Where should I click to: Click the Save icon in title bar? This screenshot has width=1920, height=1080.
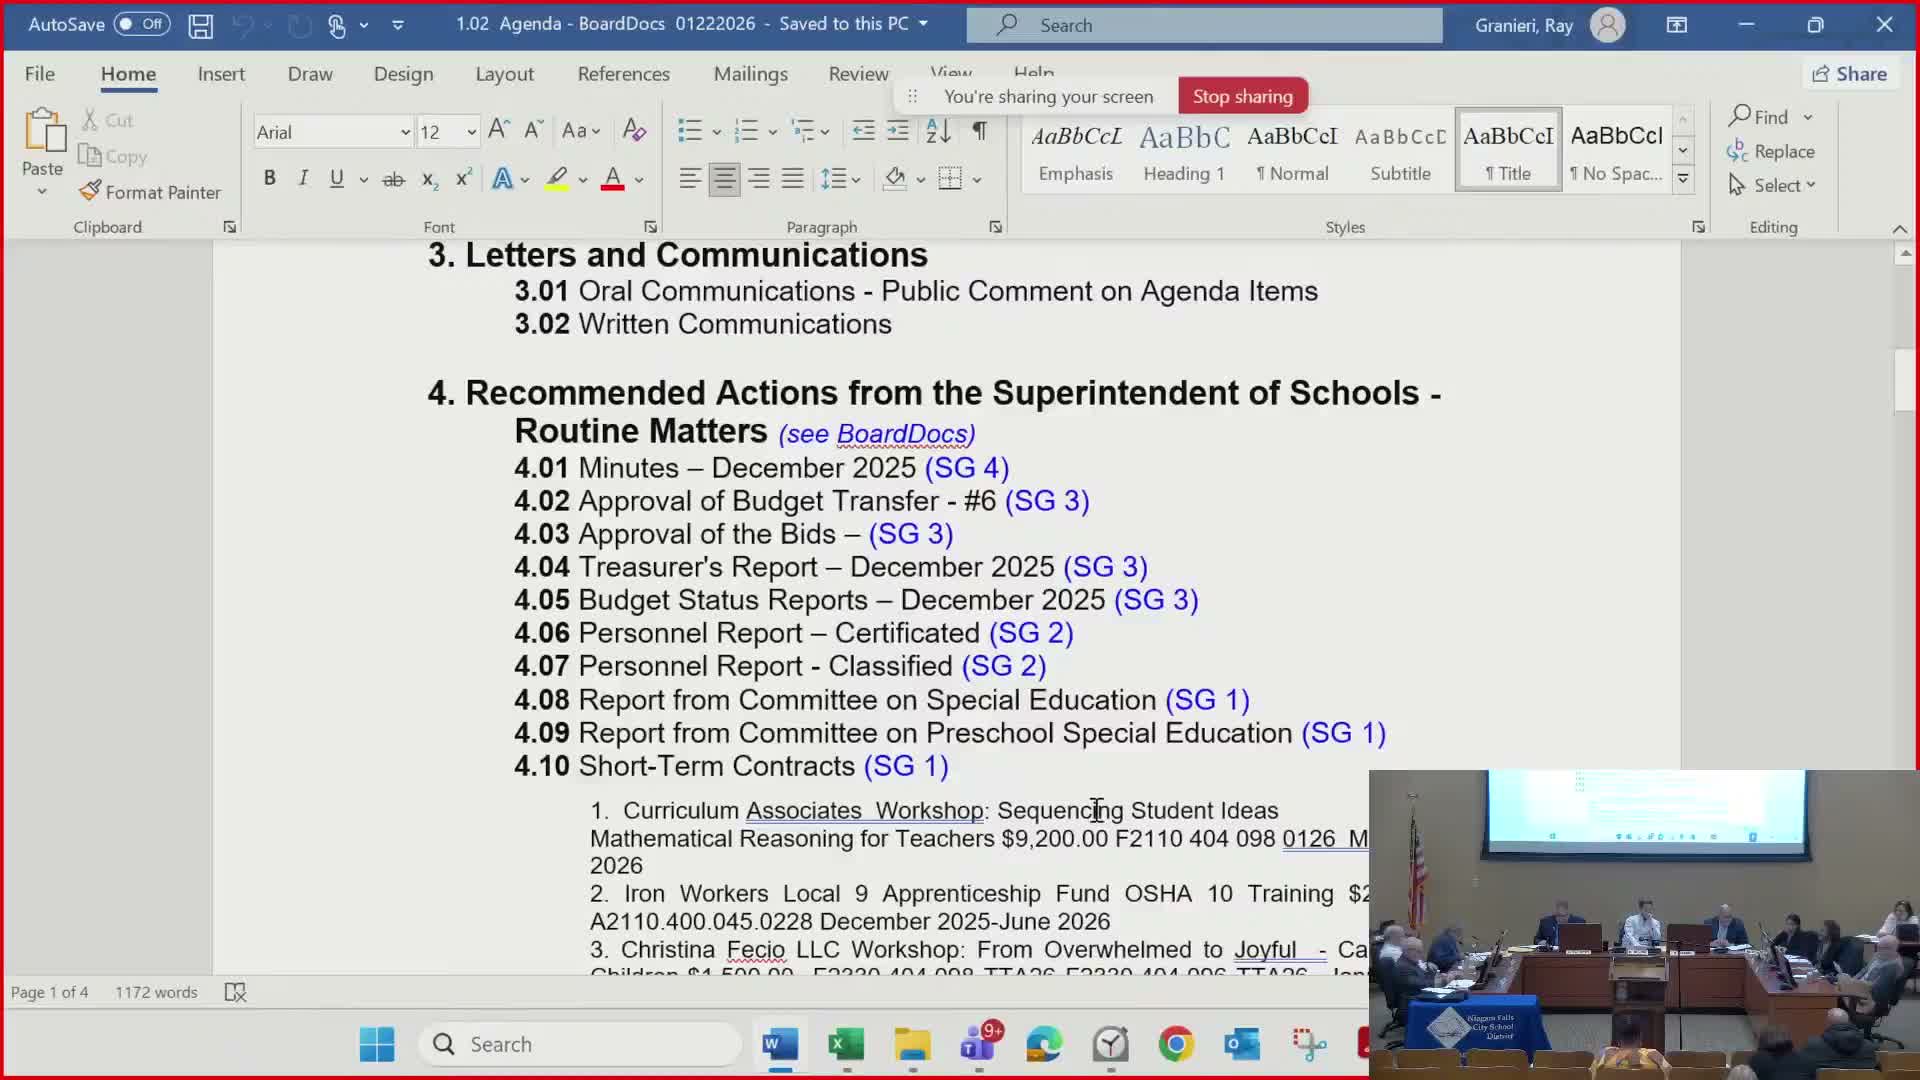coord(201,25)
